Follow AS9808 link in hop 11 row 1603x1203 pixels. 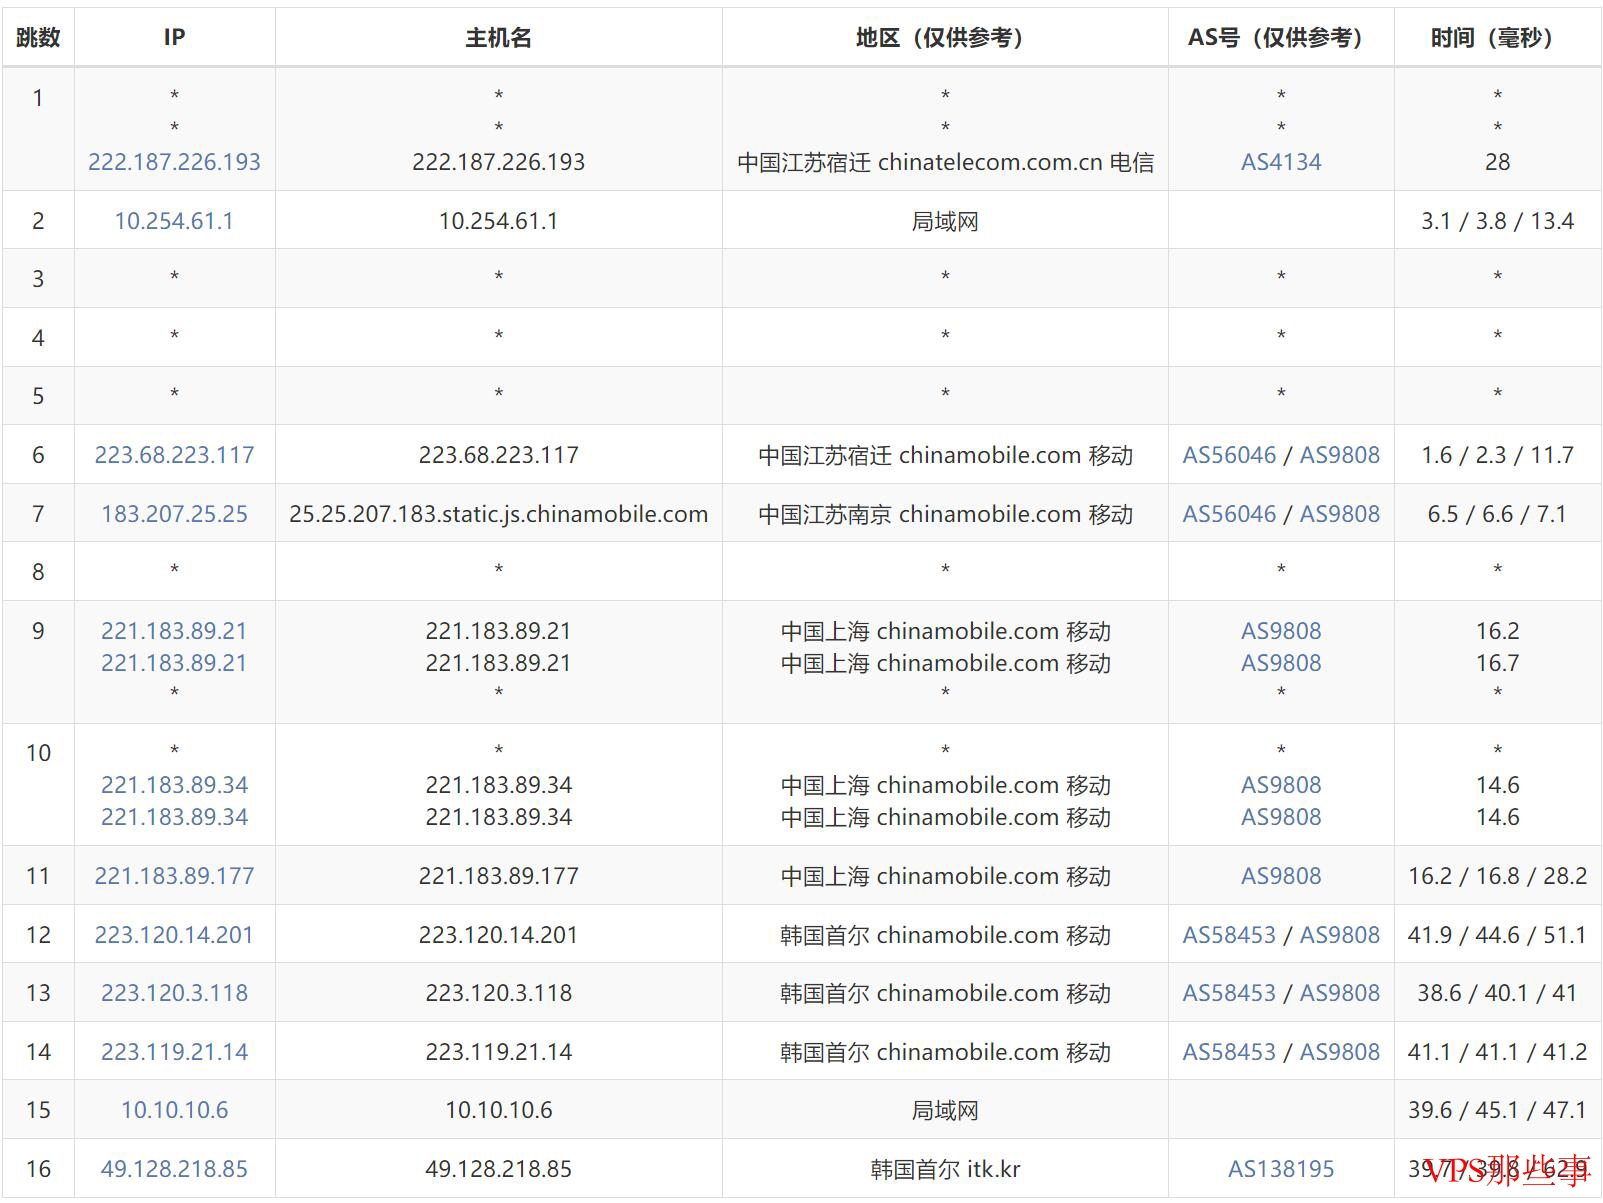tap(1281, 876)
